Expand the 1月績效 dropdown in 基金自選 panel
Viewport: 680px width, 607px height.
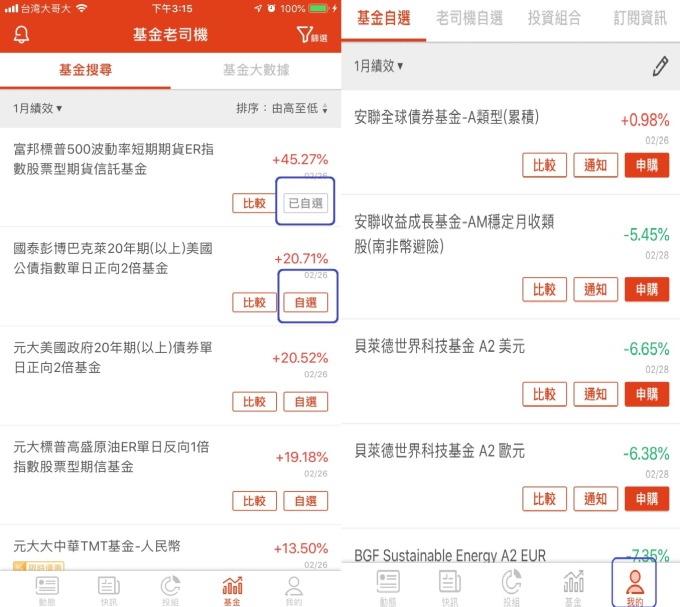coord(379,66)
